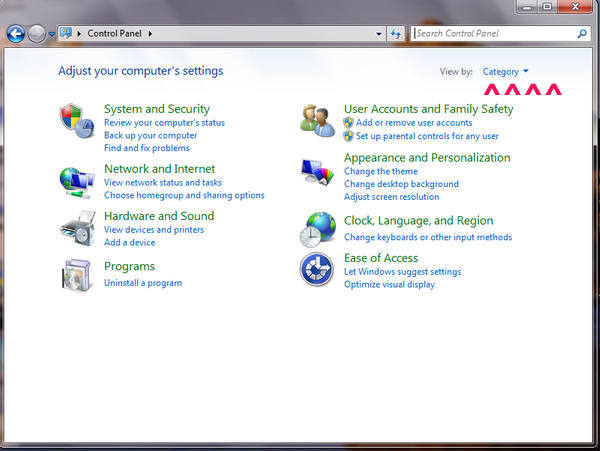Open the Programs disc box icon
Screen dimensions: 600x451
click(77, 275)
